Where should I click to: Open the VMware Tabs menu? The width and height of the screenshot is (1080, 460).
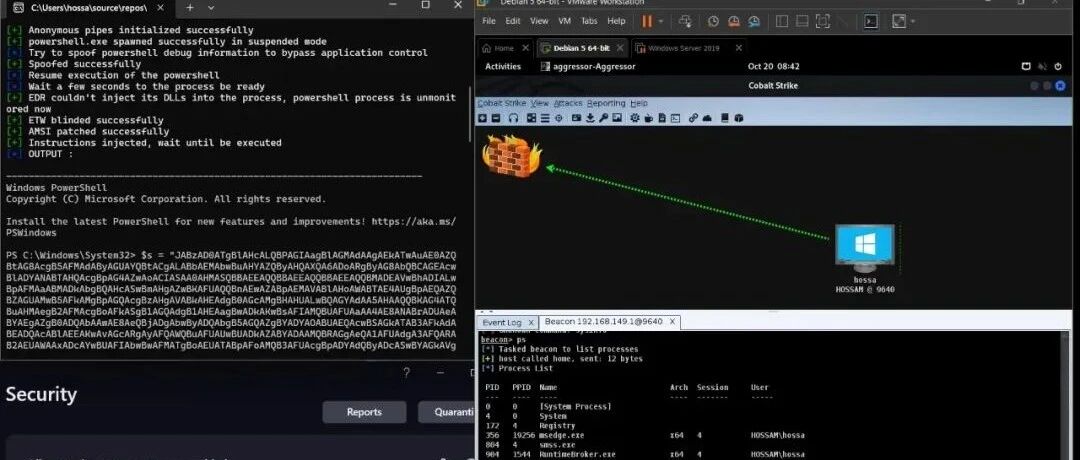click(589, 21)
